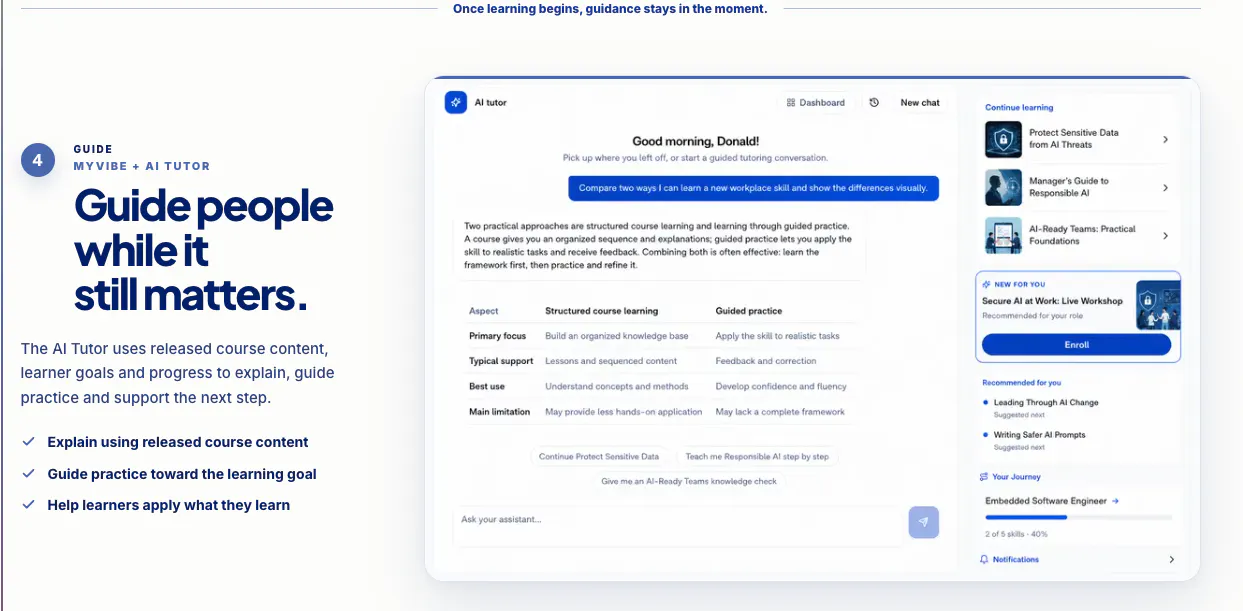The height and width of the screenshot is (611, 1243).
Task: Open Manager's Guide to Responsible AI chevron
Action: 1165,188
